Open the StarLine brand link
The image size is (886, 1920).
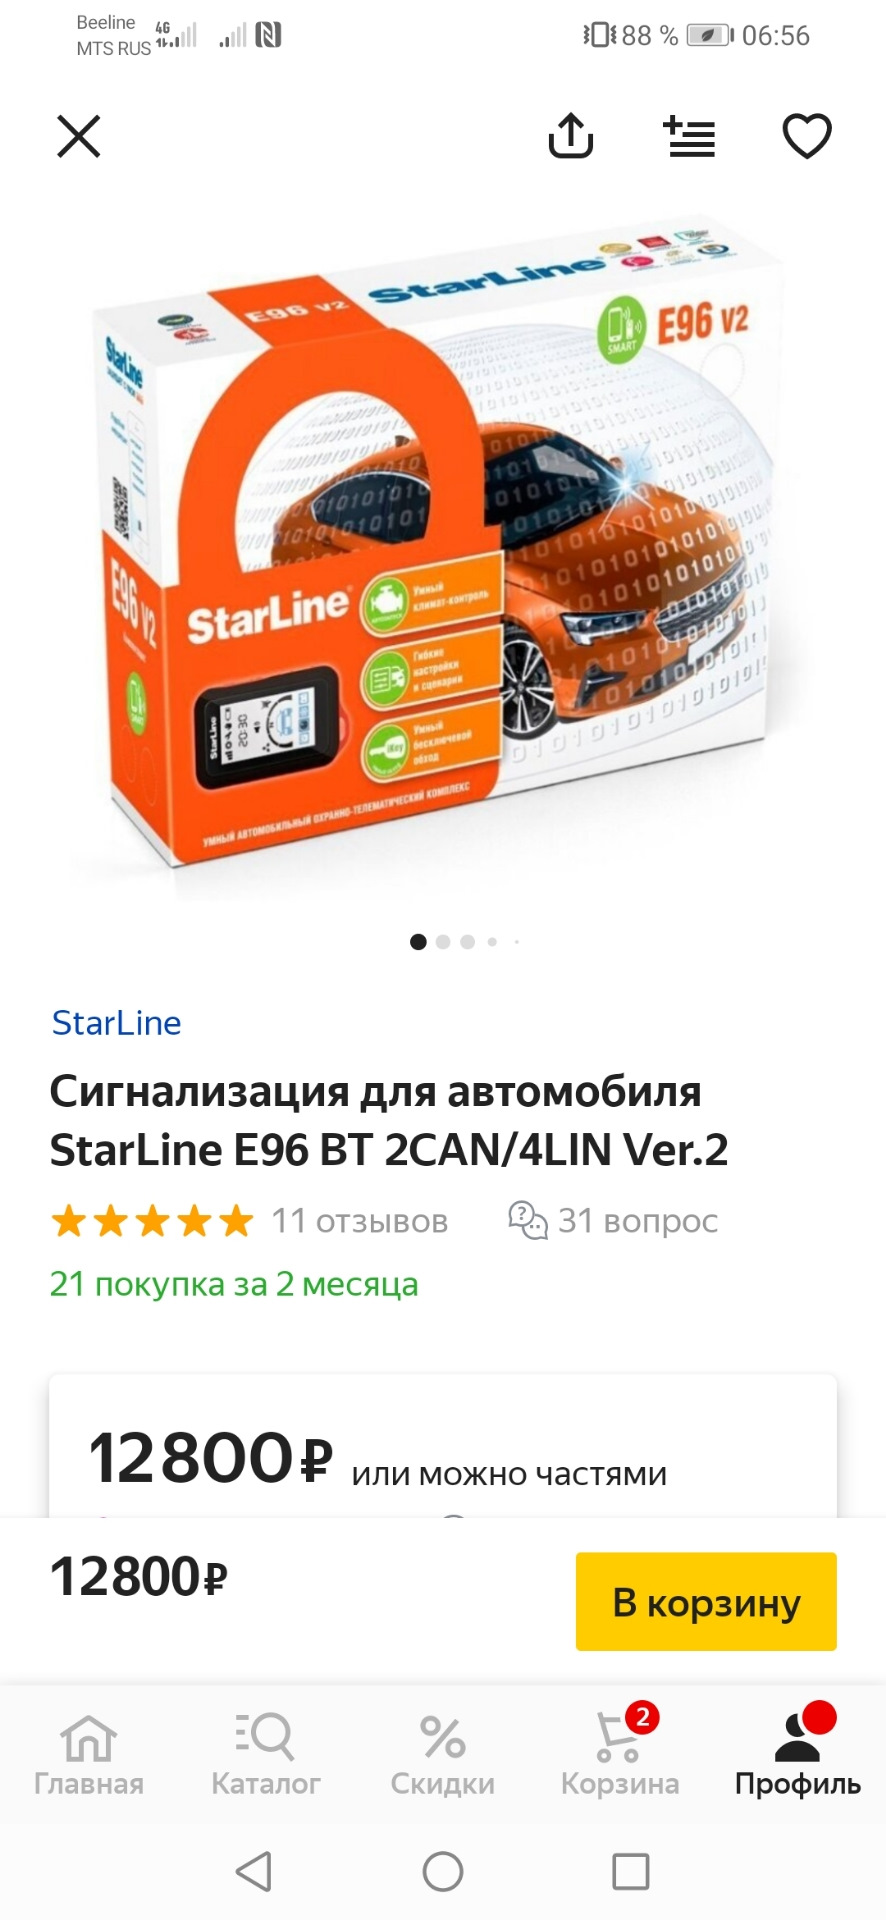116,1023
